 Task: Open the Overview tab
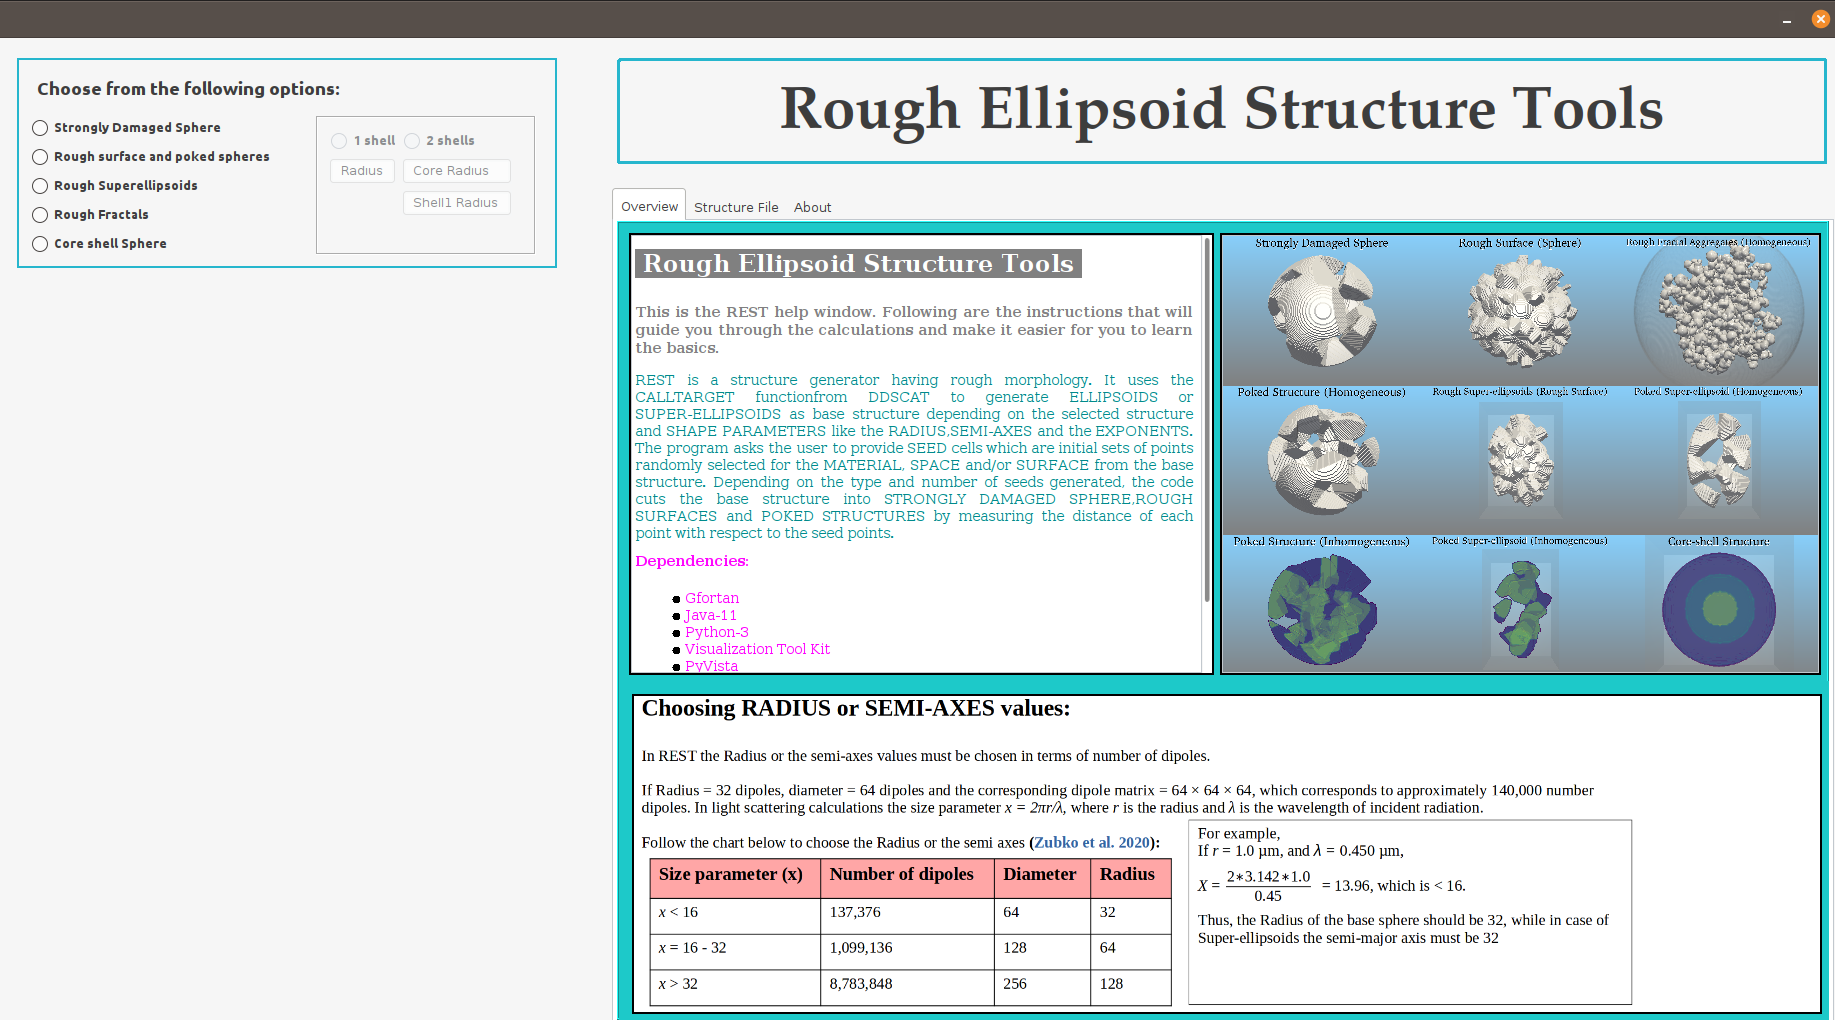[649, 206]
